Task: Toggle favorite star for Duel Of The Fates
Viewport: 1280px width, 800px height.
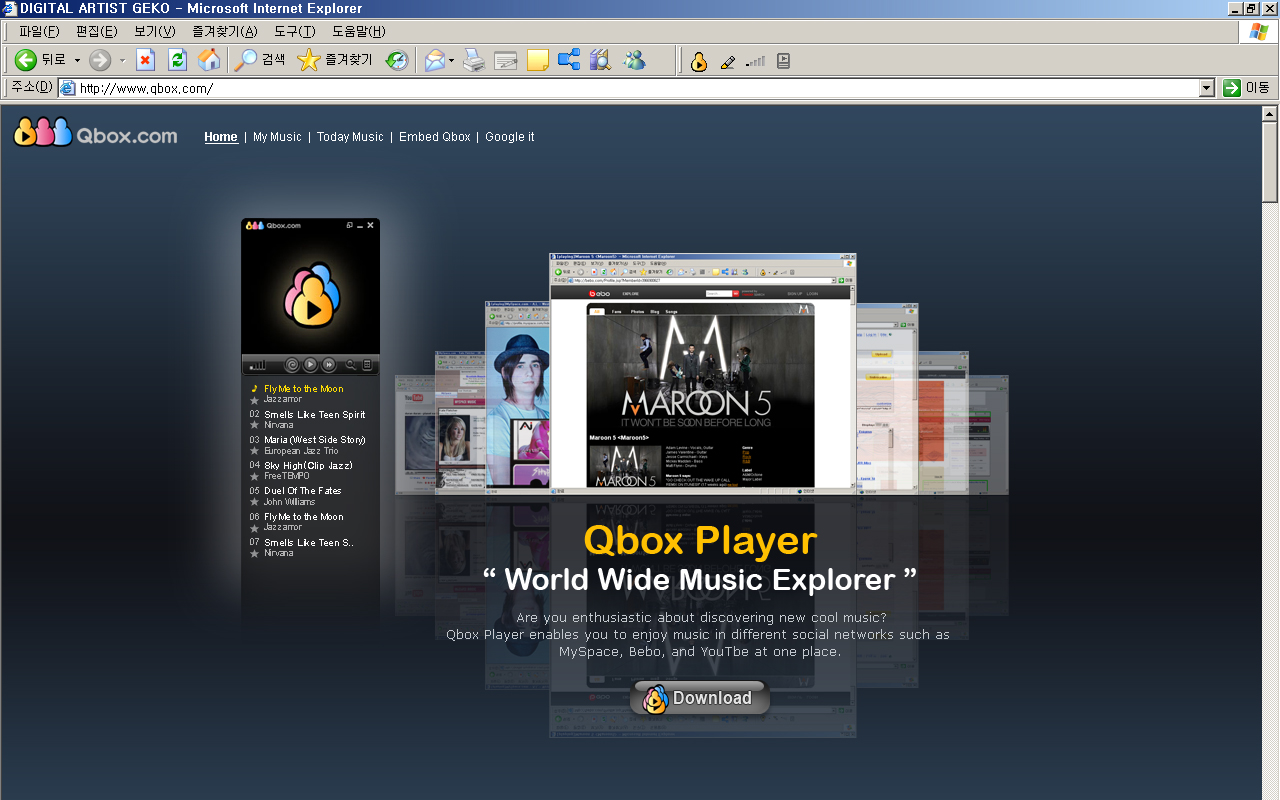Action: (254, 502)
